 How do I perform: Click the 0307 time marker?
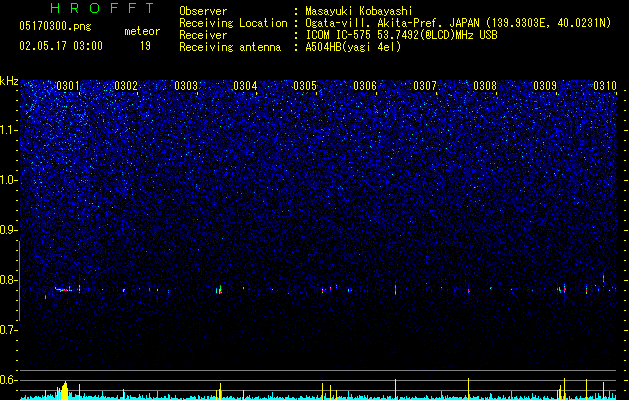(425, 86)
